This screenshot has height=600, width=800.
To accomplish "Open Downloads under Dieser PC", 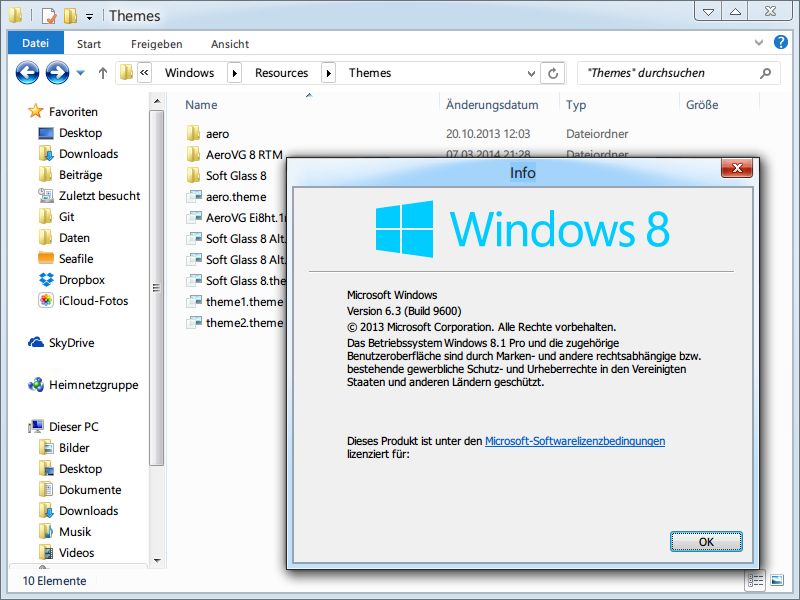I will 79,510.
